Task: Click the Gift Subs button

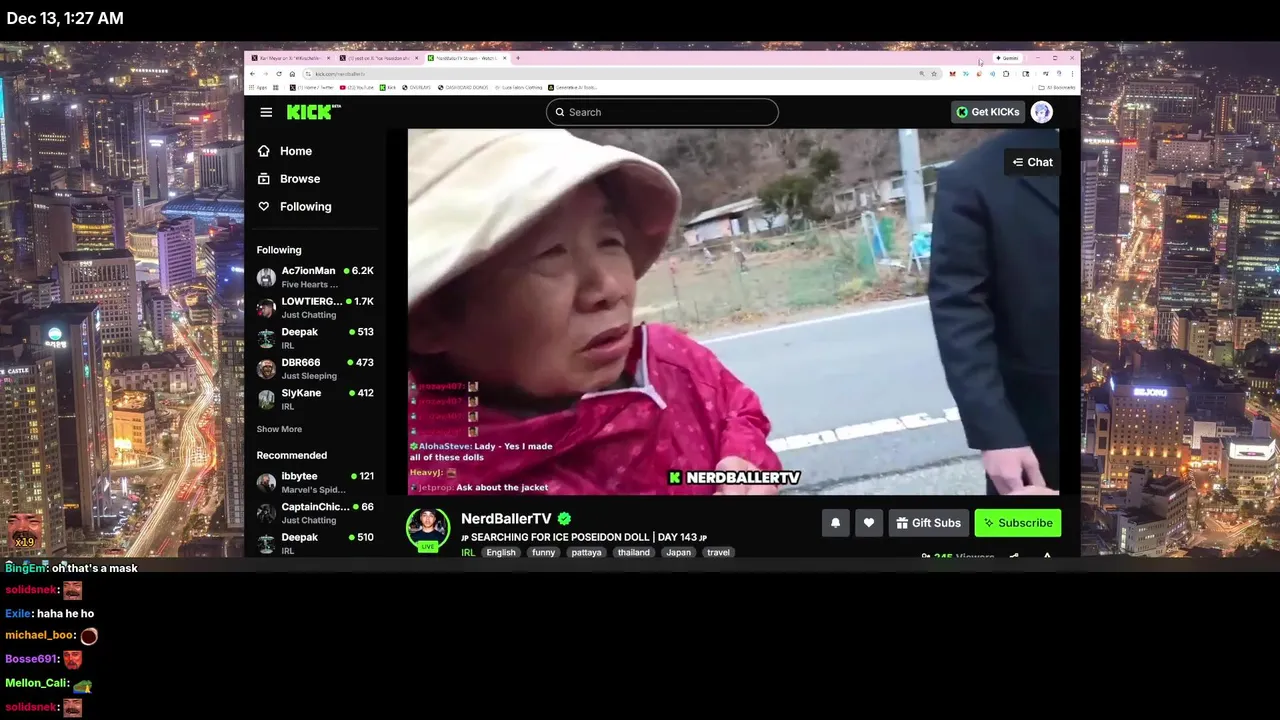Action: click(x=928, y=523)
